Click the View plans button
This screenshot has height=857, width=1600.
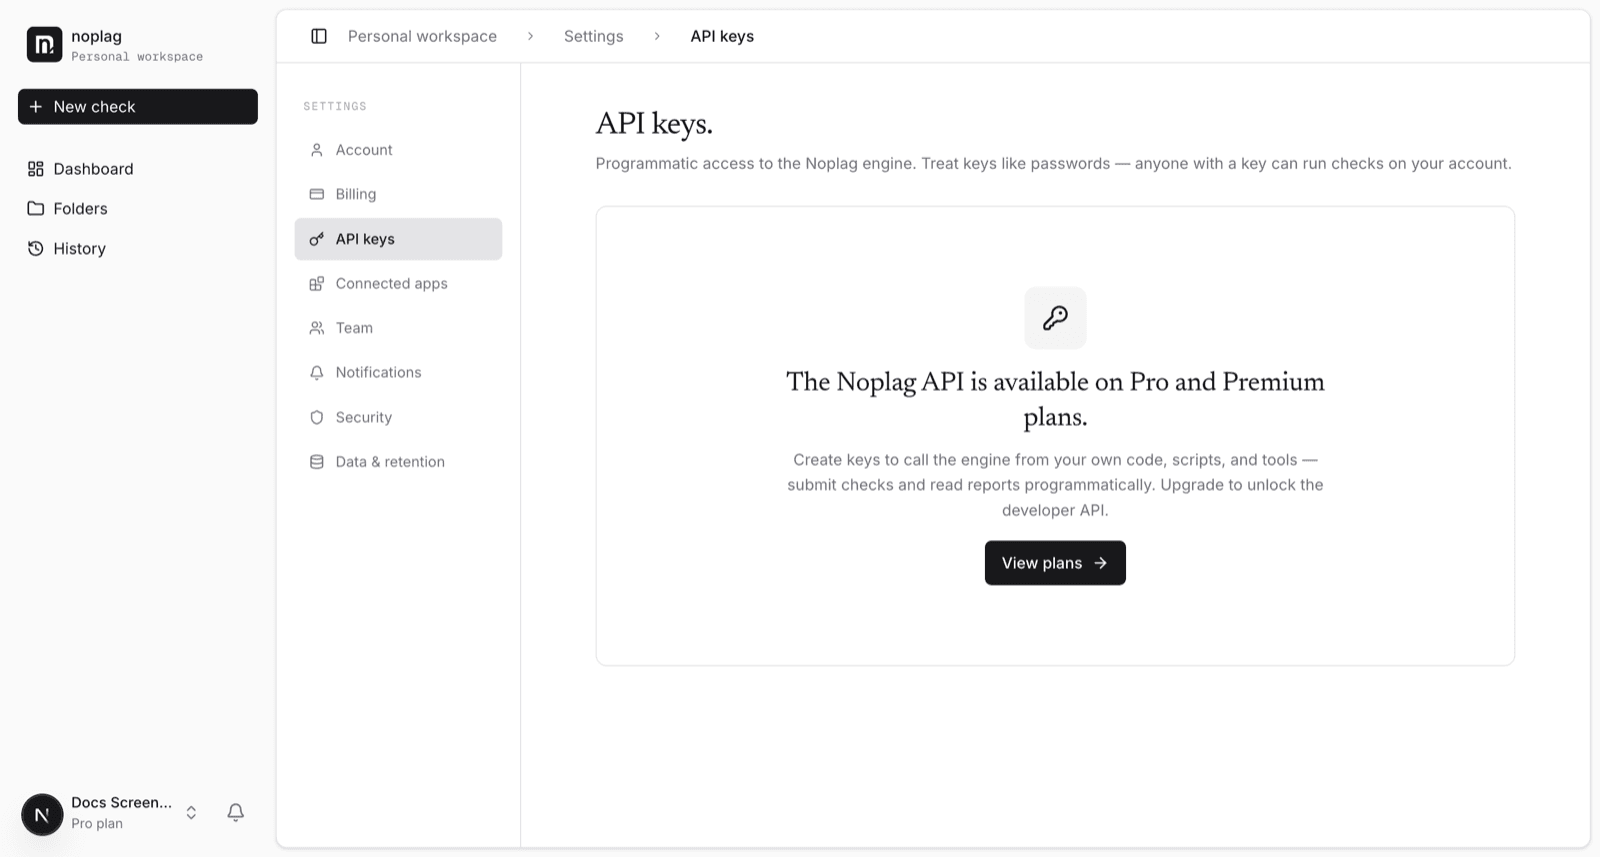(1055, 563)
